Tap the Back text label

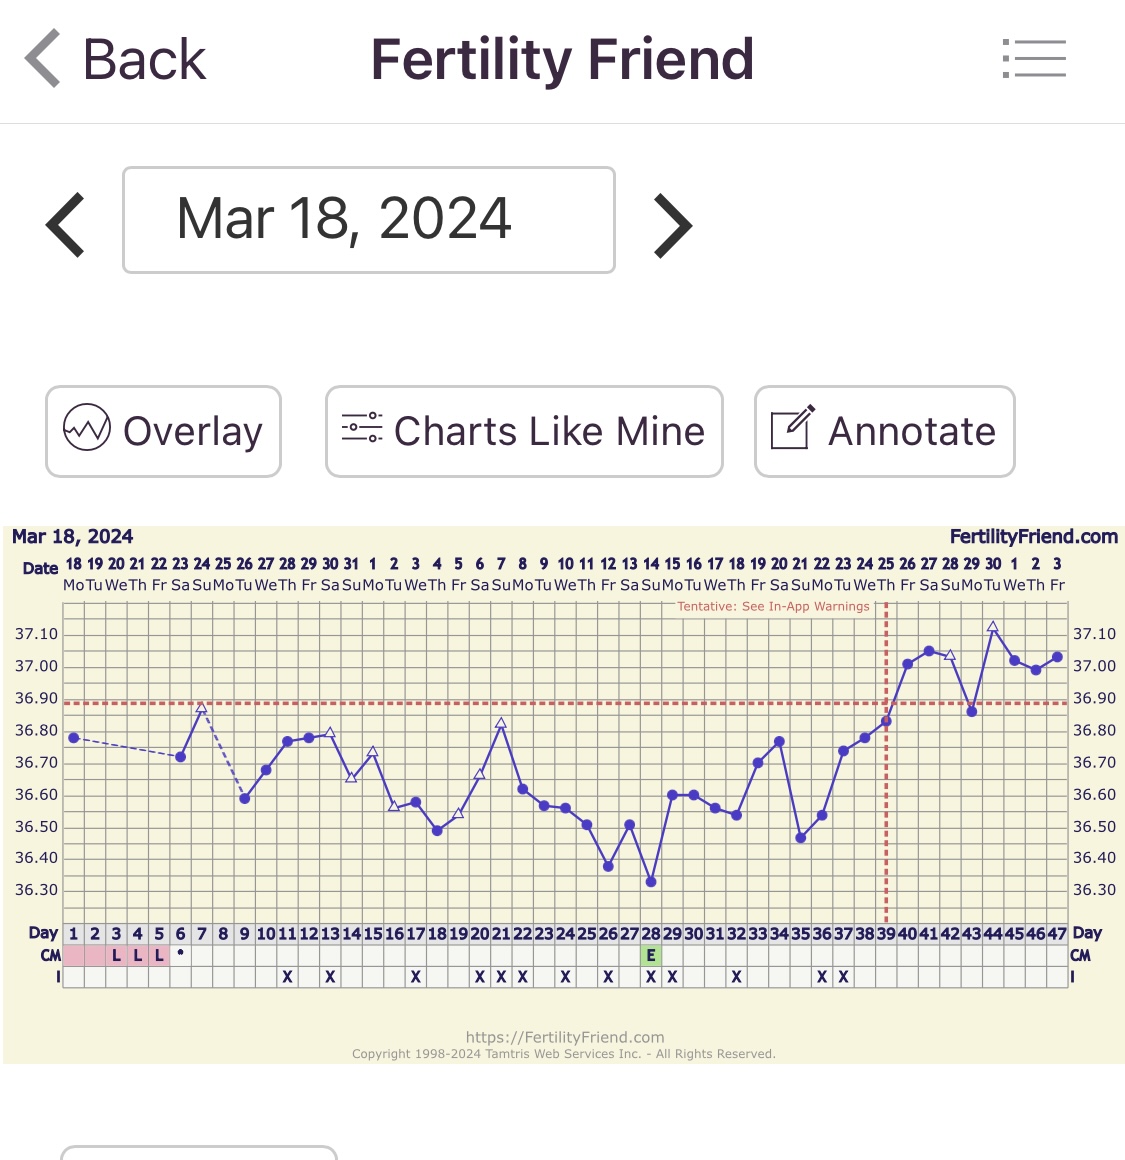(144, 60)
